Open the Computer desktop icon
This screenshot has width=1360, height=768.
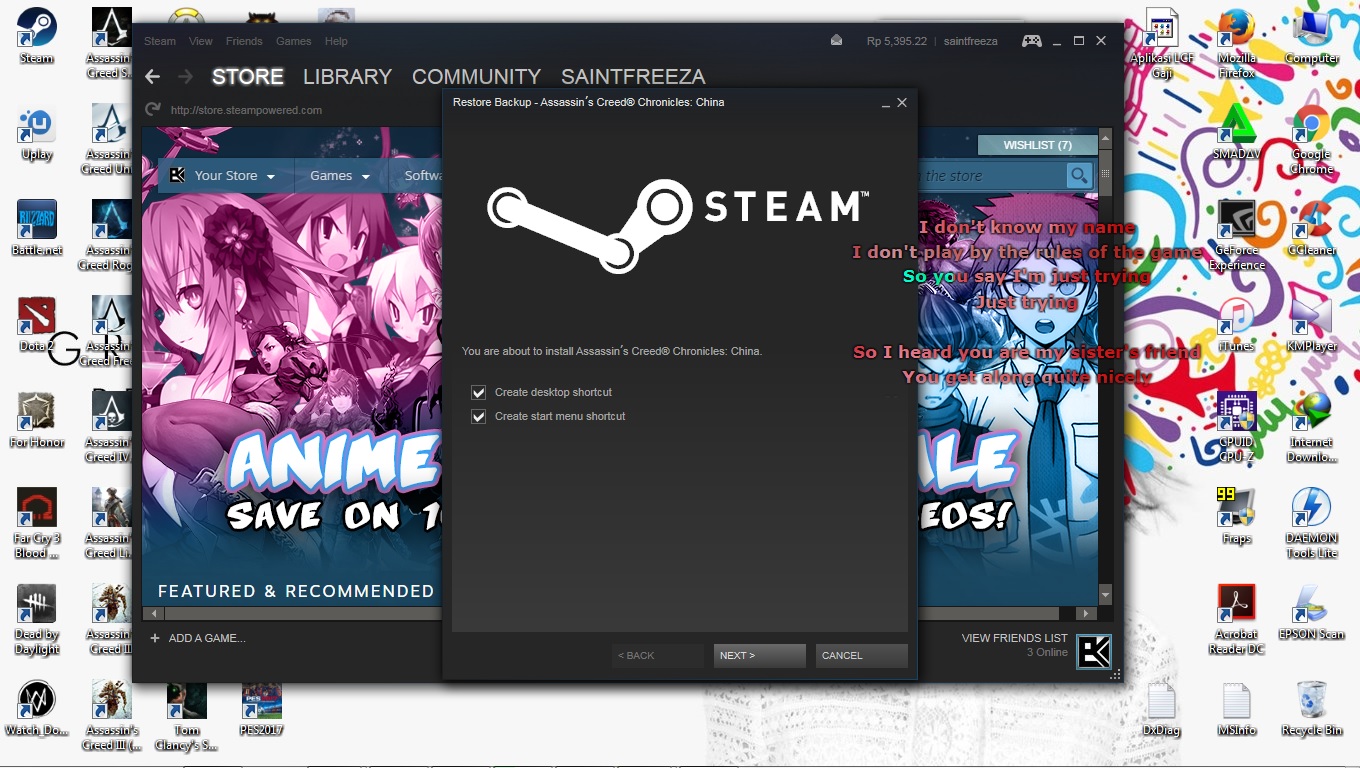[x=1312, y=35]
